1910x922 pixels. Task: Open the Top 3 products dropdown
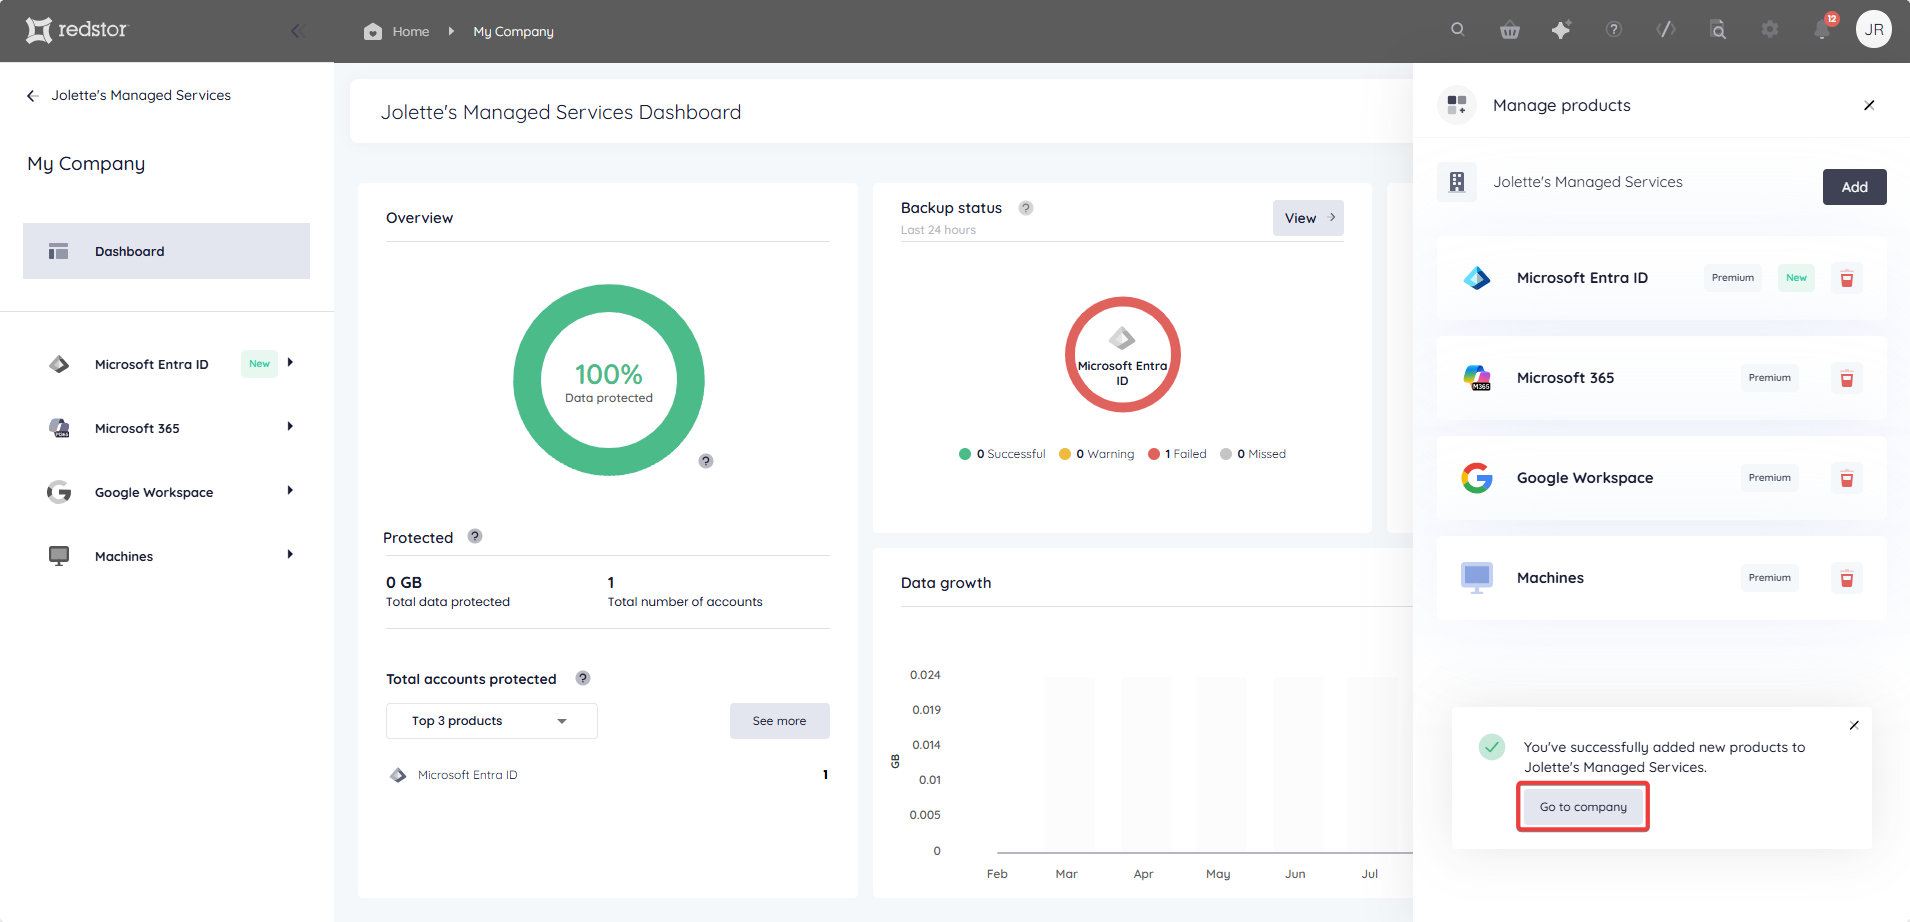pyautogui.click(x=492, y=721)
